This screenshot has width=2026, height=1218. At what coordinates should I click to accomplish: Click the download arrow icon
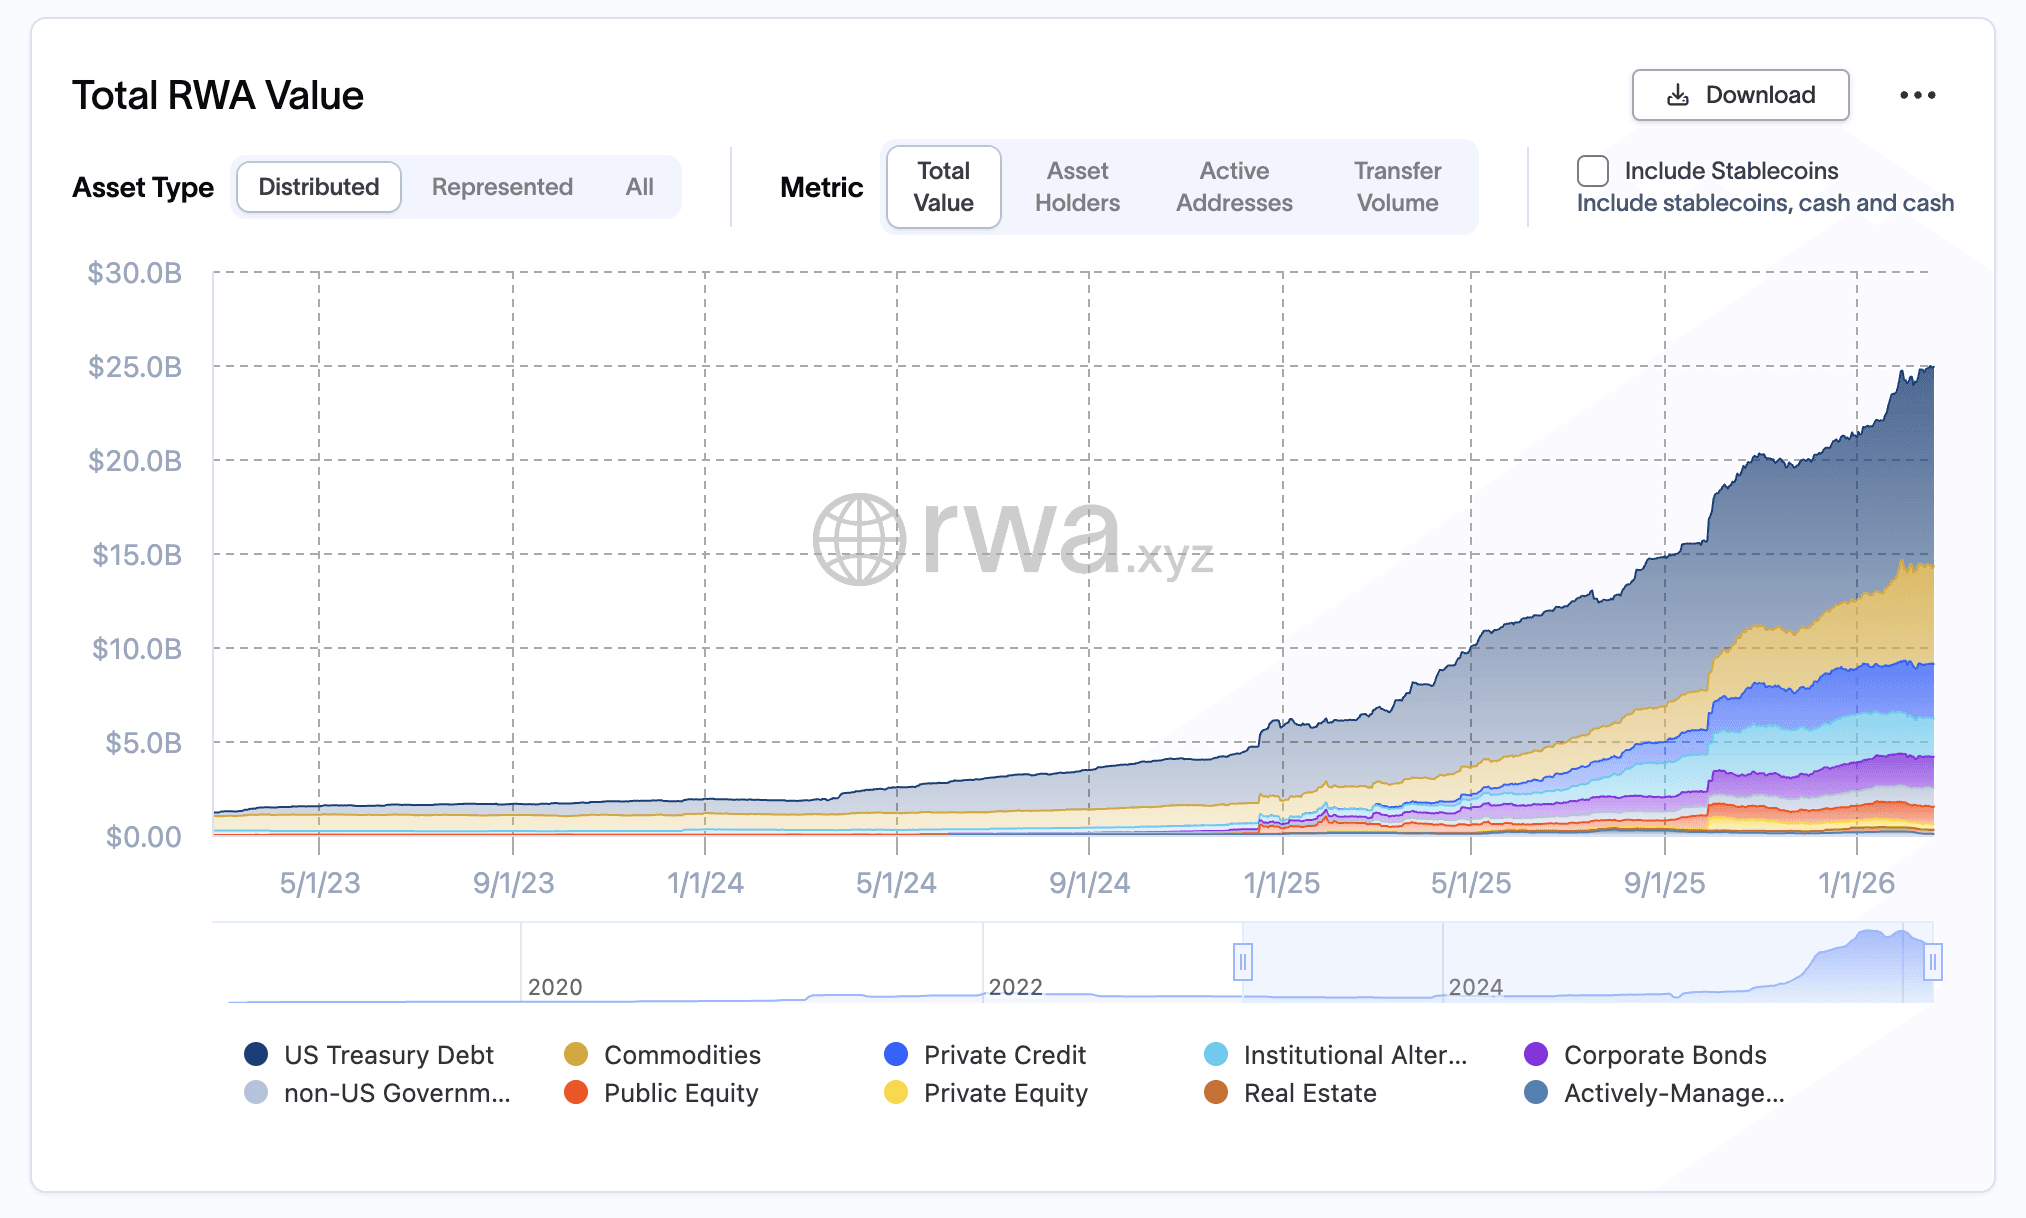[x=1678, y=95]
